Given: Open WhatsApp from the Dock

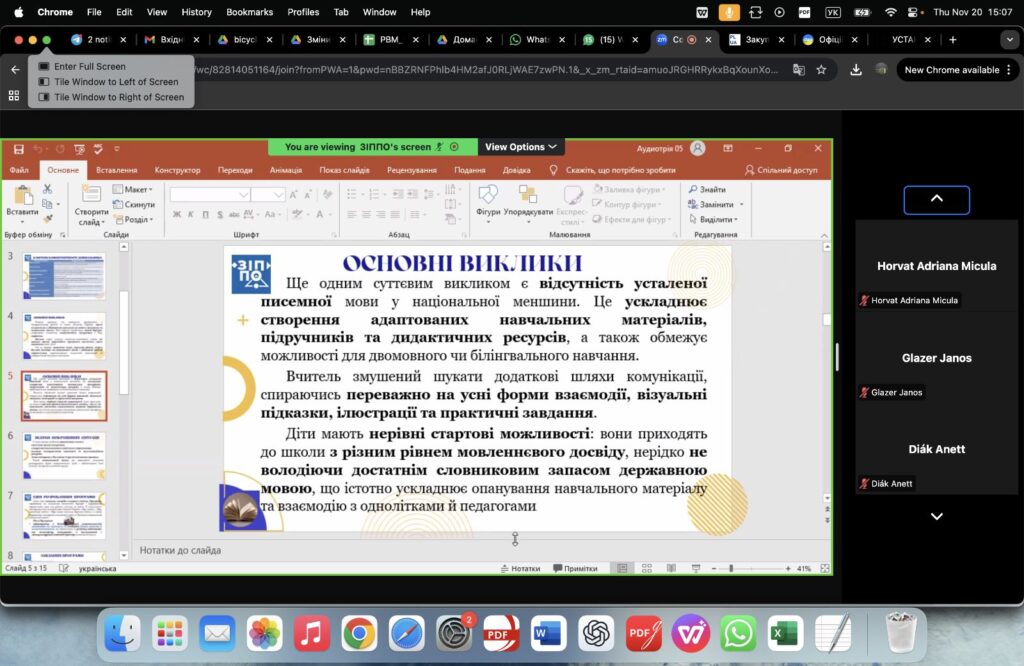Looking at the screenshot, I should (738, 633).
